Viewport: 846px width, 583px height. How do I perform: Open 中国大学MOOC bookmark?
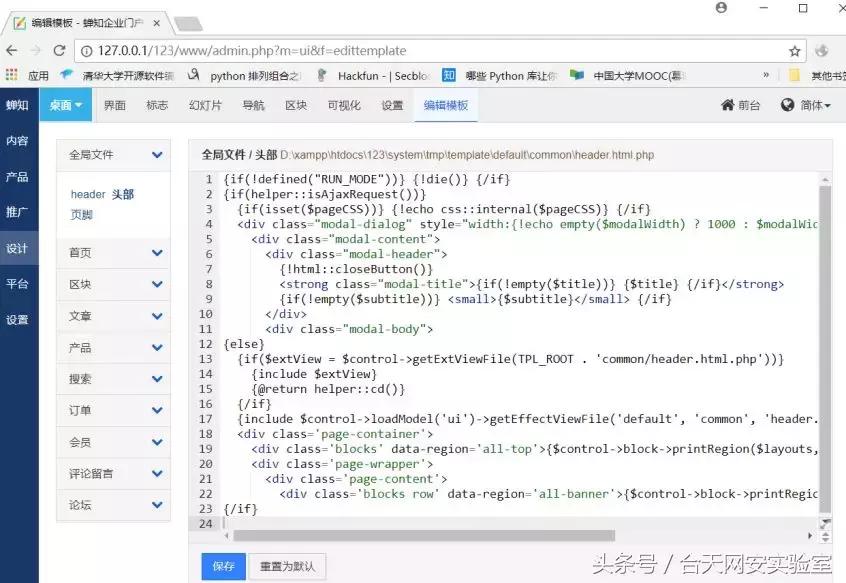tap(627, 76)
